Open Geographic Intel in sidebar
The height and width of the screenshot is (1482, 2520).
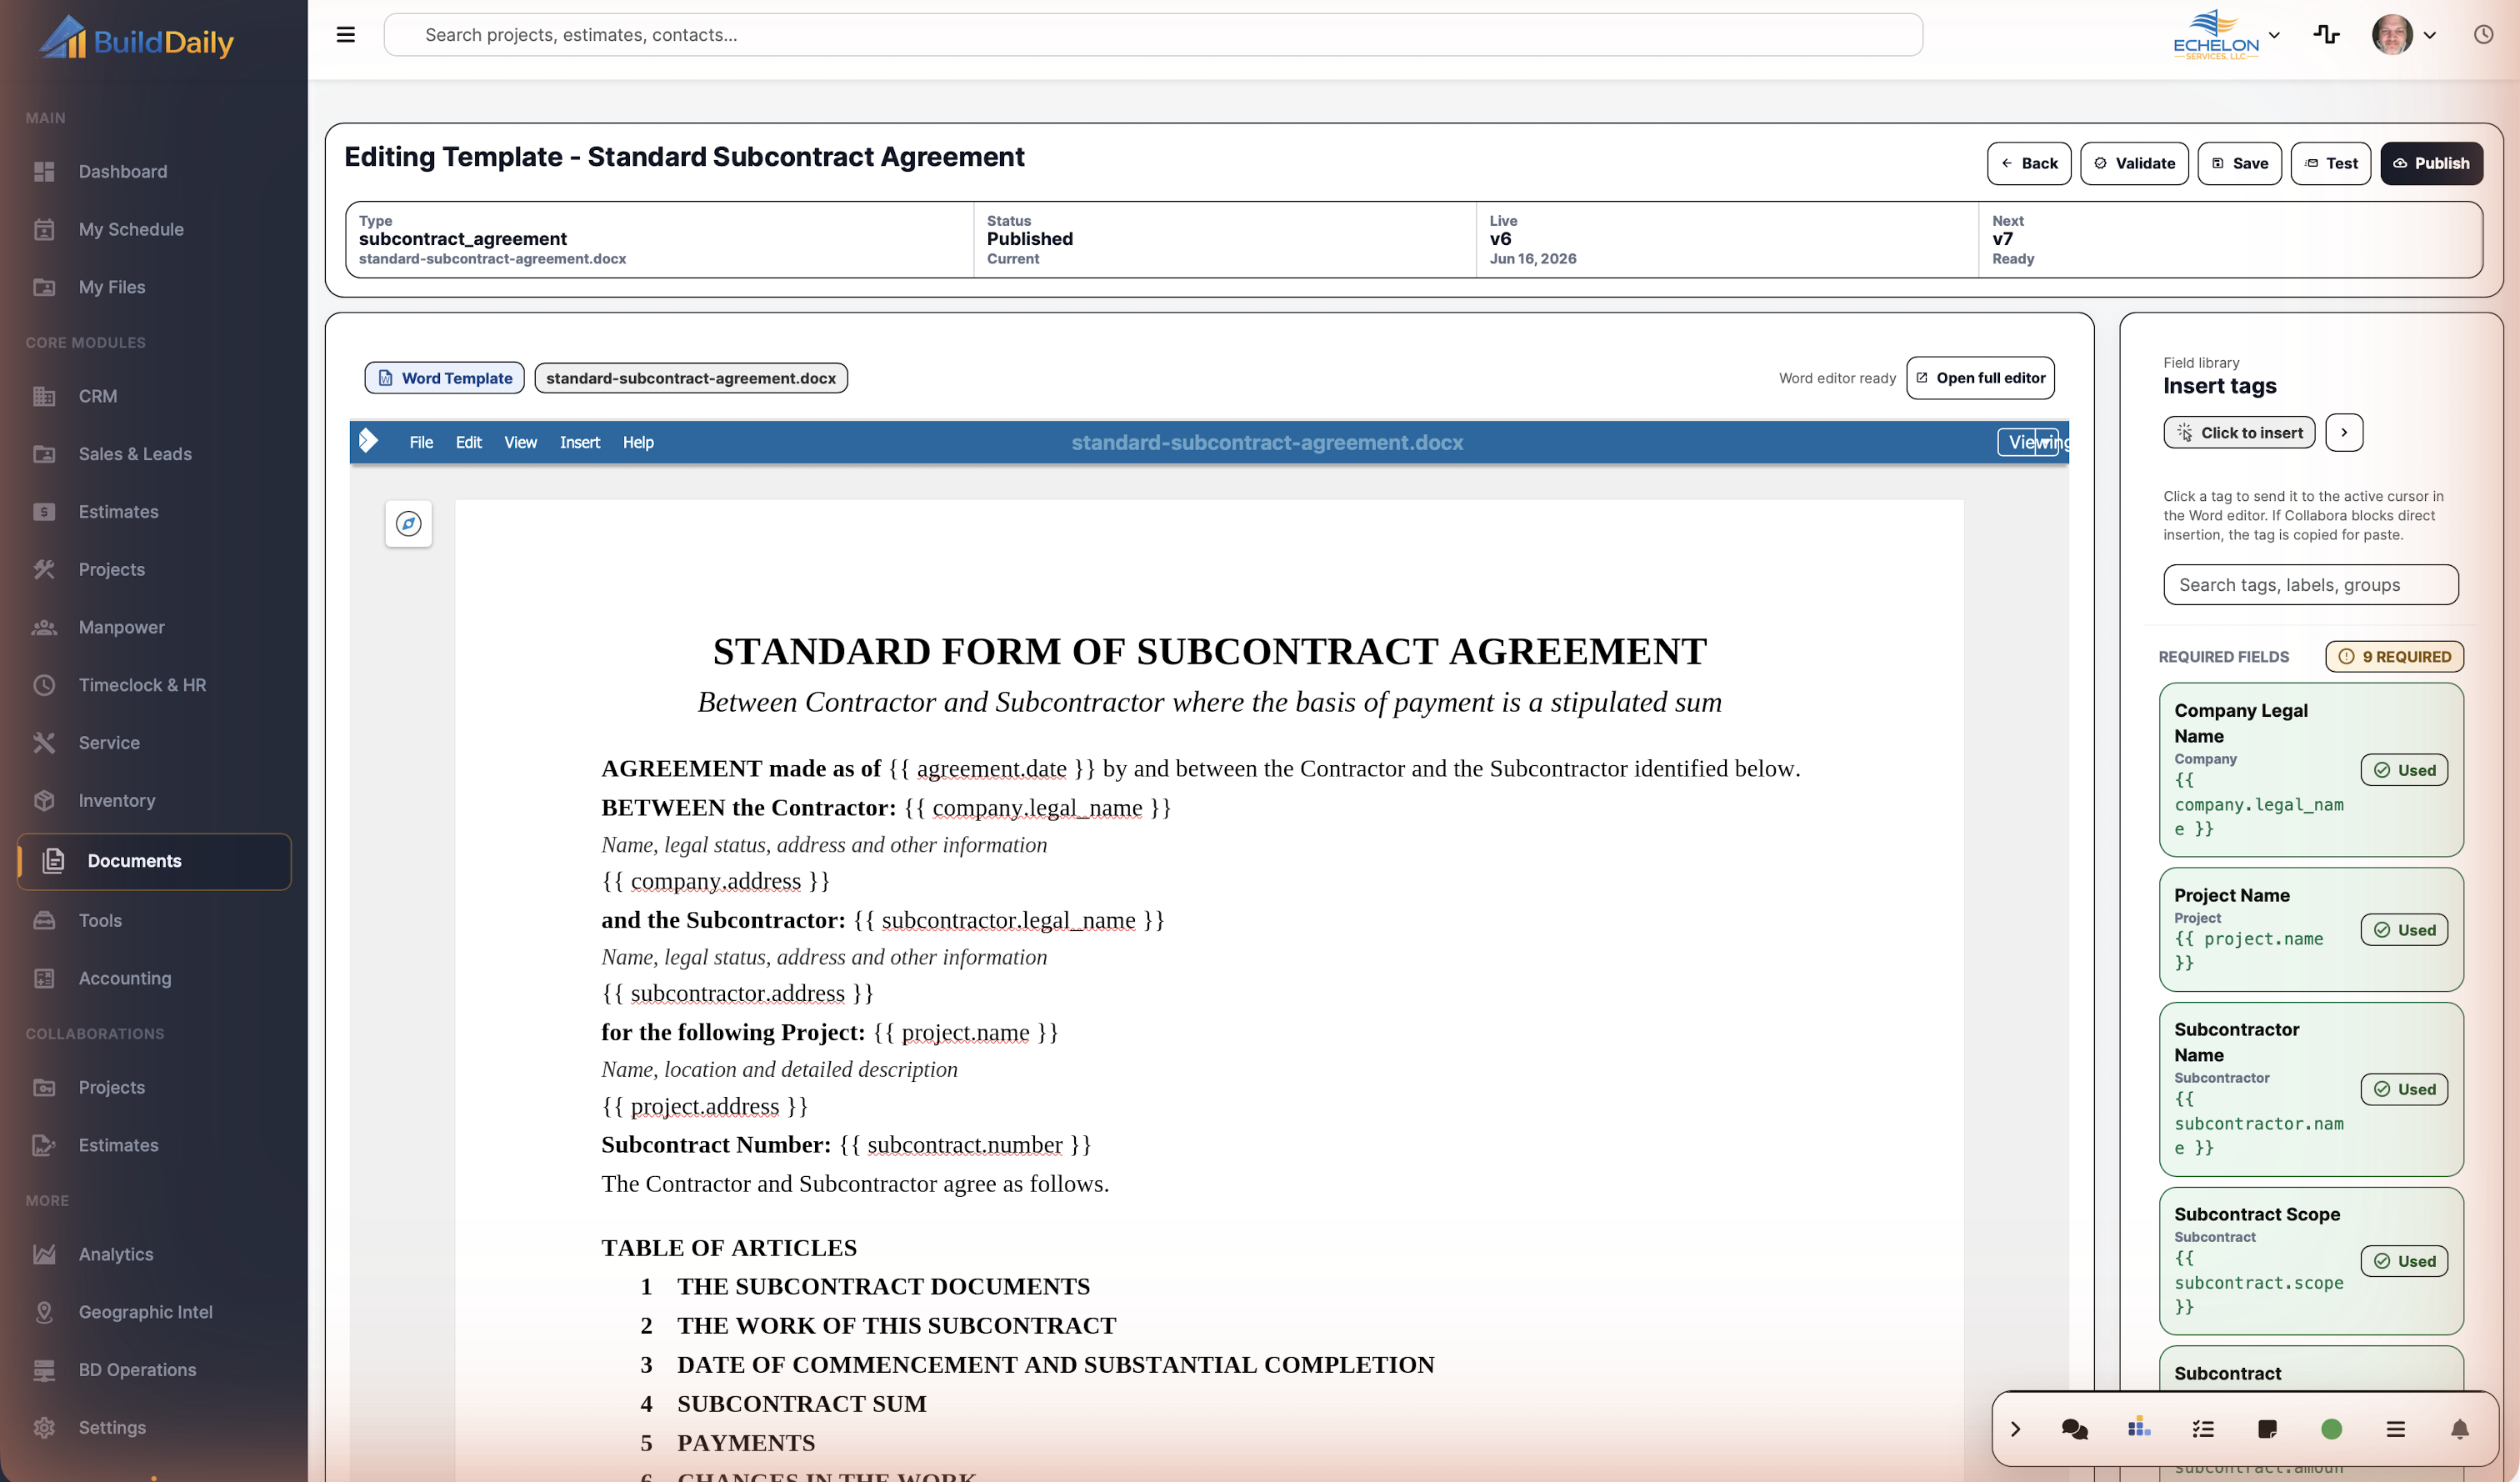pyautogui.click(x=154, y=1312)
